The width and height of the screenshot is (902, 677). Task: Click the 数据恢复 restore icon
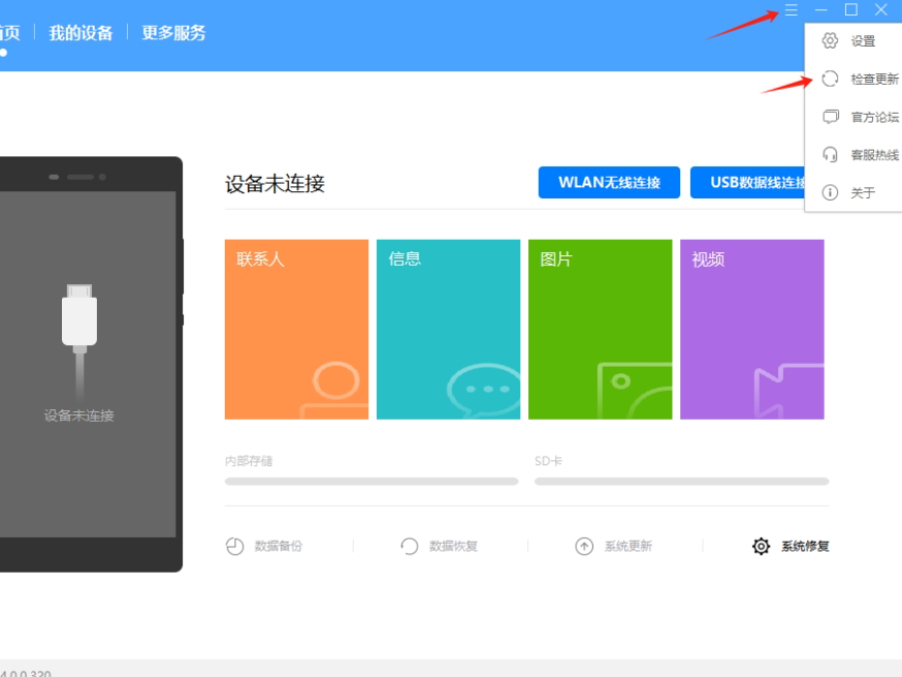click(409, 546)
